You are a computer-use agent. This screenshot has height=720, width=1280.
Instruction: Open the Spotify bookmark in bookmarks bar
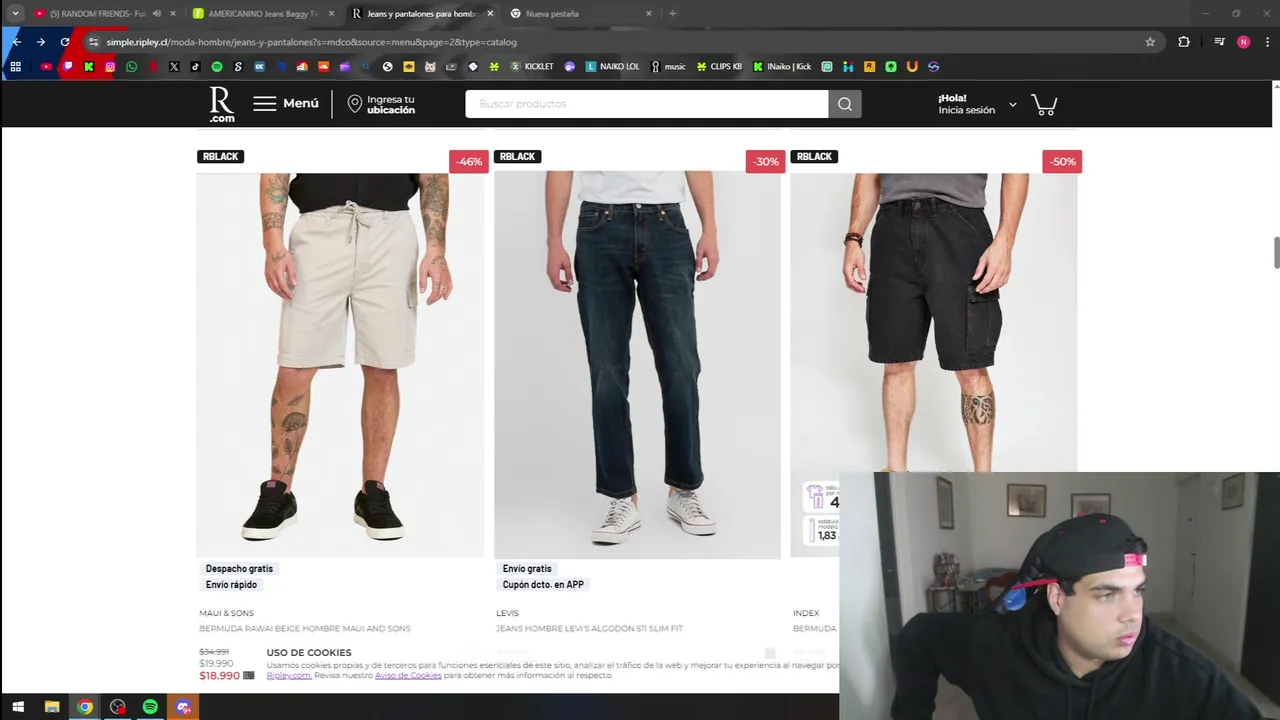(x=217, y=67)
